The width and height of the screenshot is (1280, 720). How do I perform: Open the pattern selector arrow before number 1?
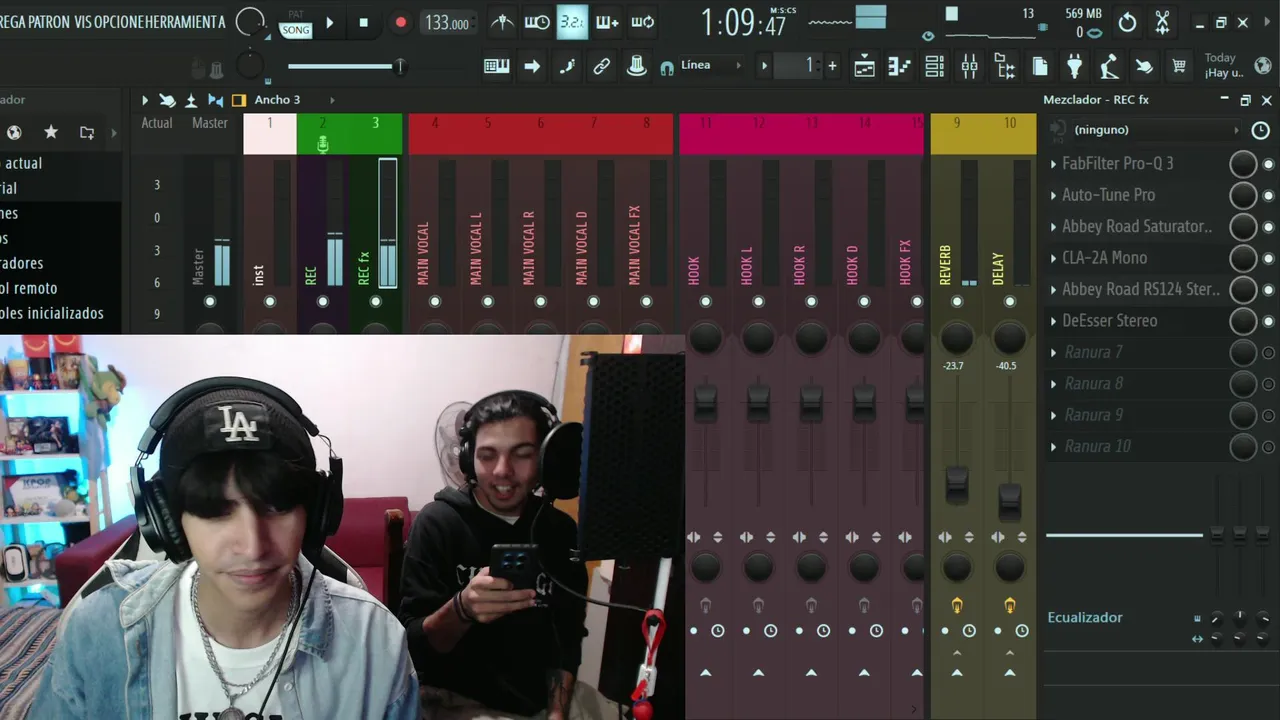click(764, 66)
